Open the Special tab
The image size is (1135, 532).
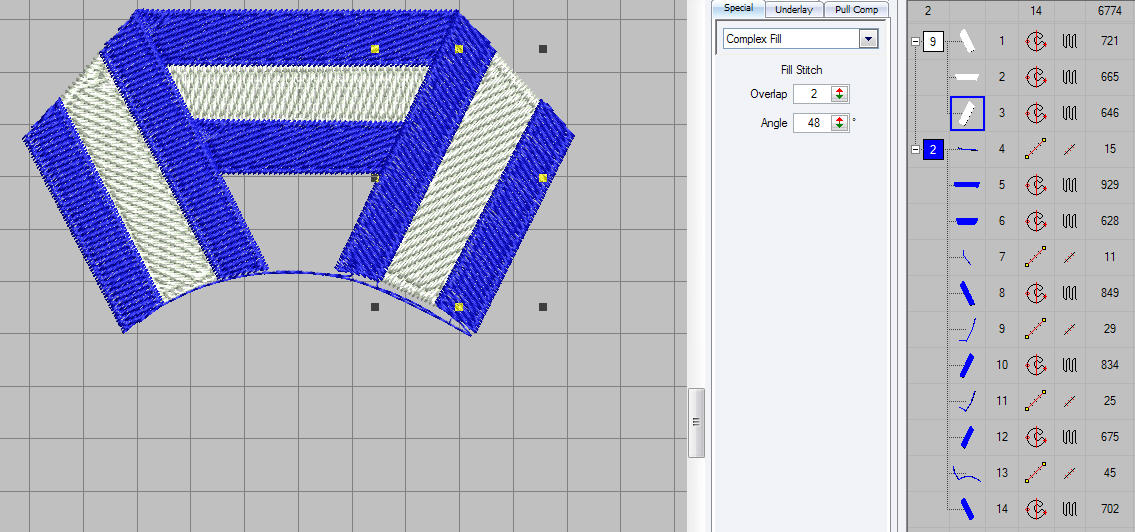point(738,8)
